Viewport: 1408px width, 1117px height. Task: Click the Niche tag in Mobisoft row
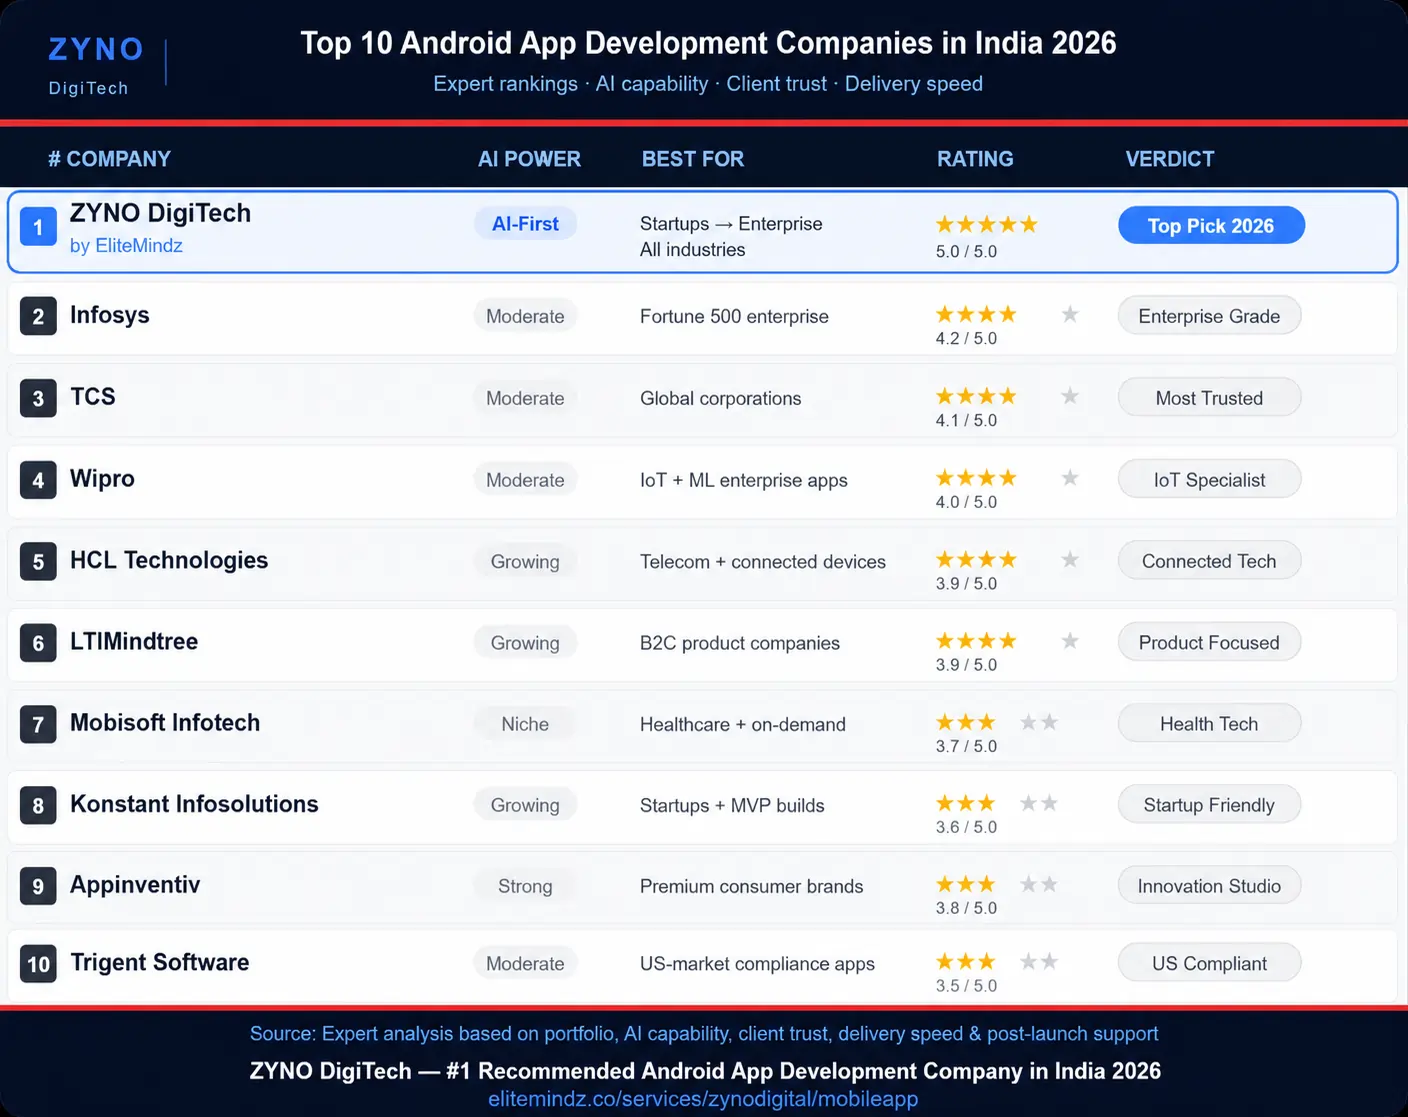(x=525, y=724)
